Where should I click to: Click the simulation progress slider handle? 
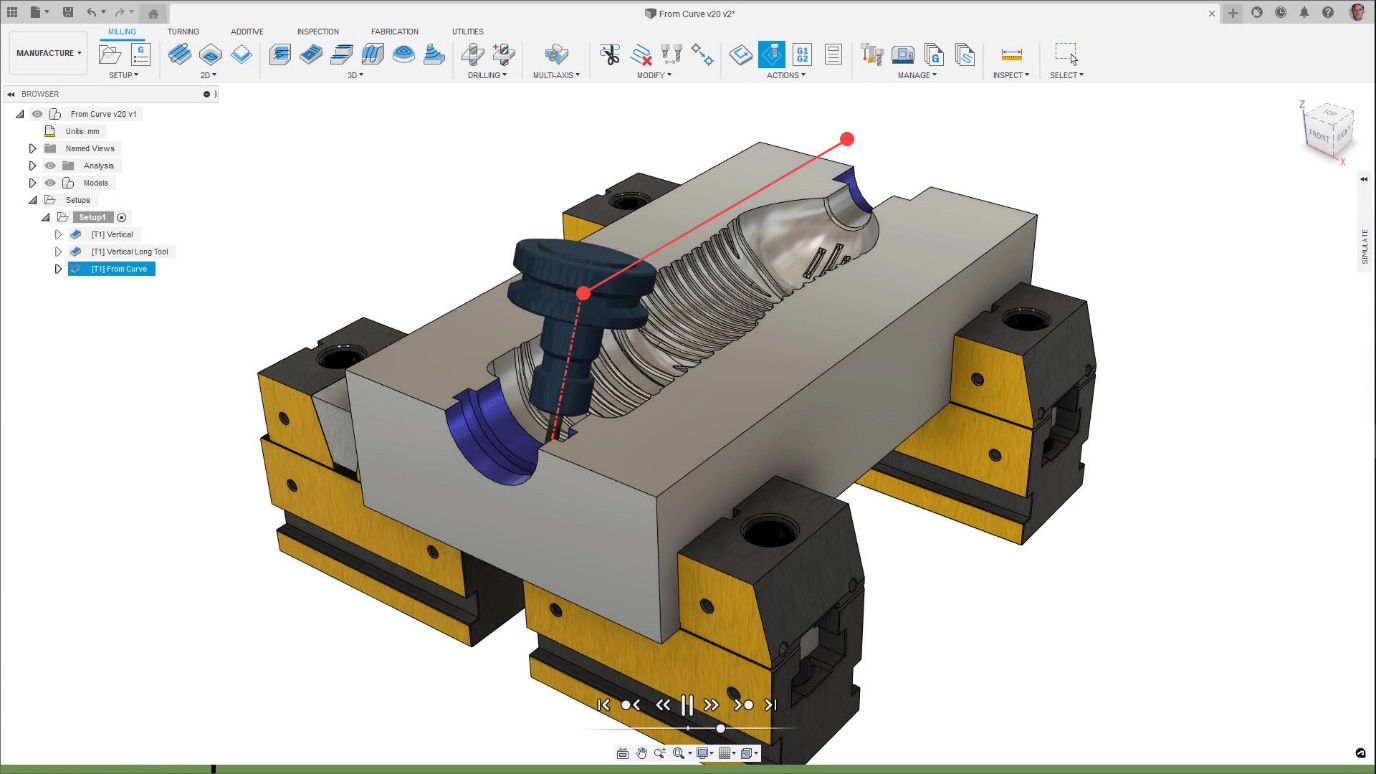tap(720, 728)
